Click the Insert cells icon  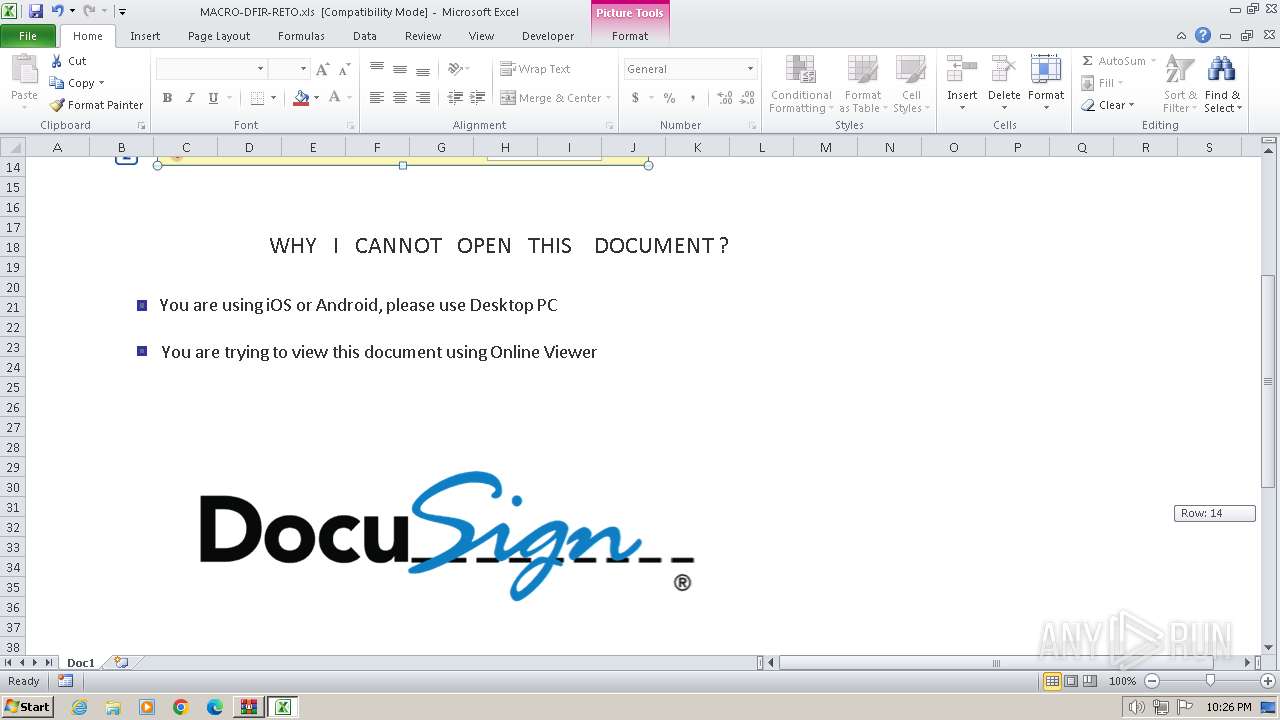(962, 70)
